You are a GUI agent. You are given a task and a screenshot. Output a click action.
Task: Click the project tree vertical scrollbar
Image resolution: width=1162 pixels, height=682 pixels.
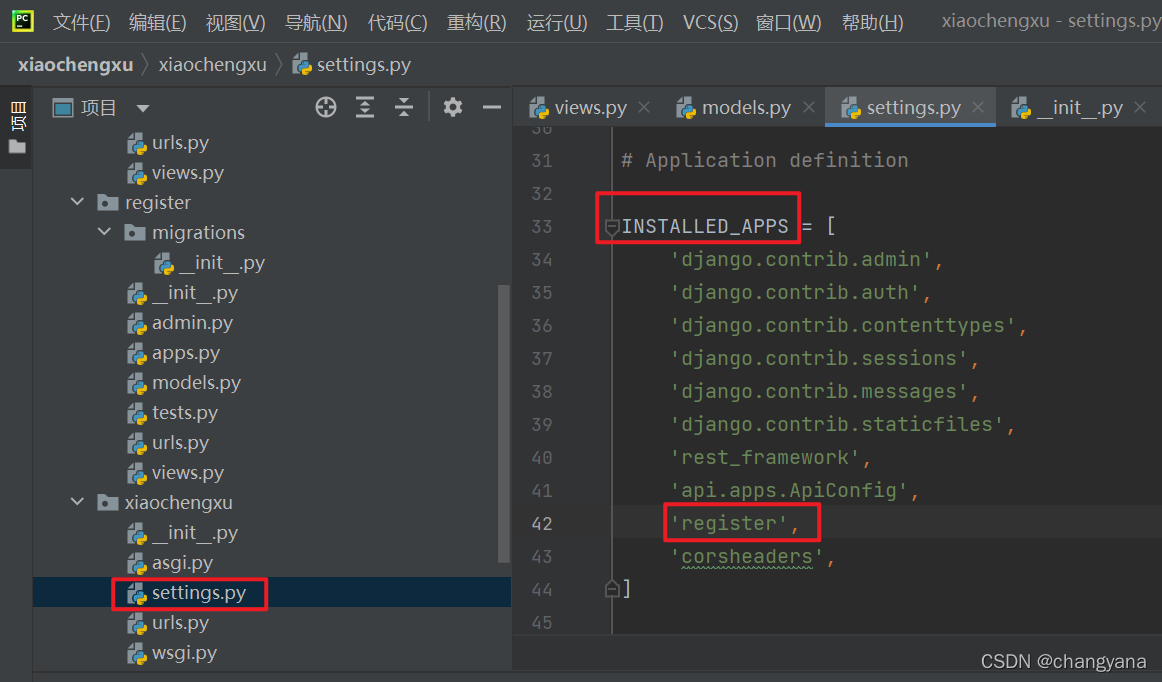click(x=504, y=423)
